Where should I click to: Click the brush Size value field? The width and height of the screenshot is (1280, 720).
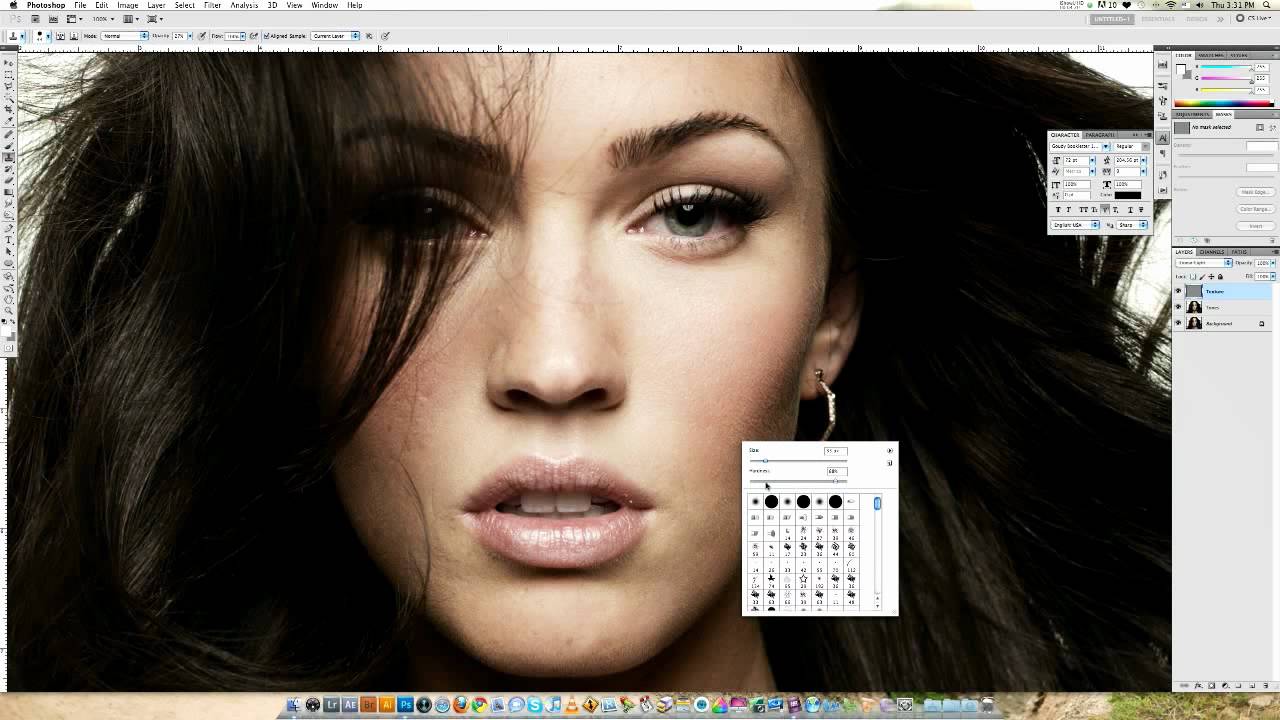tap(836, 451)
